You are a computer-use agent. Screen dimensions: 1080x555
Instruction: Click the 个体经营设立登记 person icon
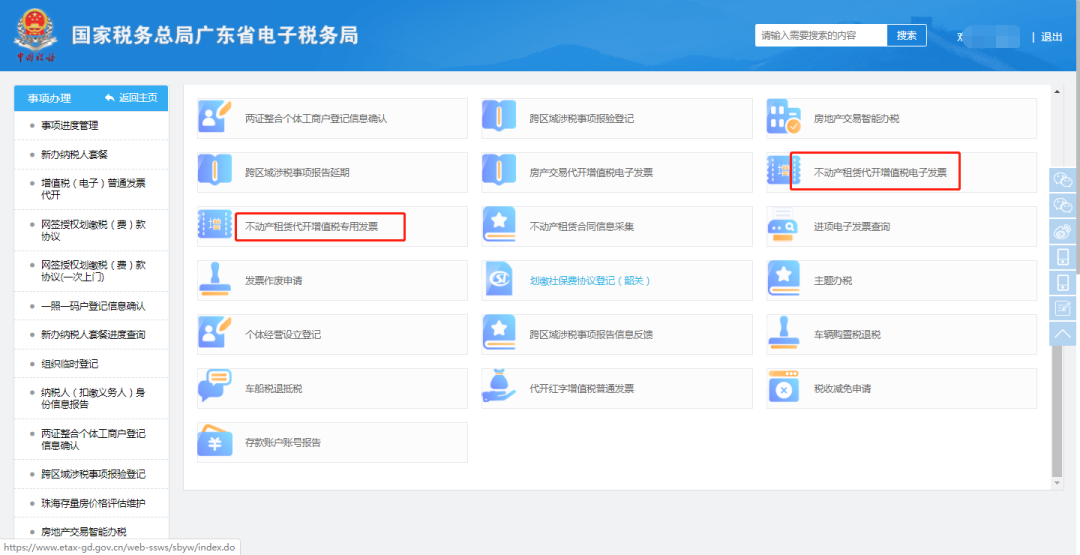(x=215, y=333)
